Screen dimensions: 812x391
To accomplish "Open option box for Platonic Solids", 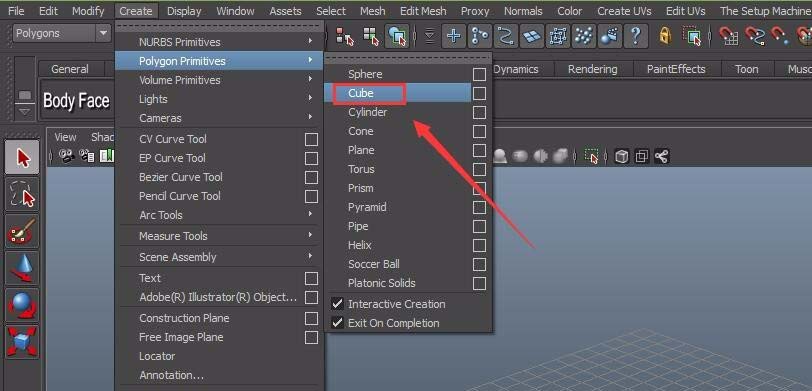I will [x=480, y=283].
